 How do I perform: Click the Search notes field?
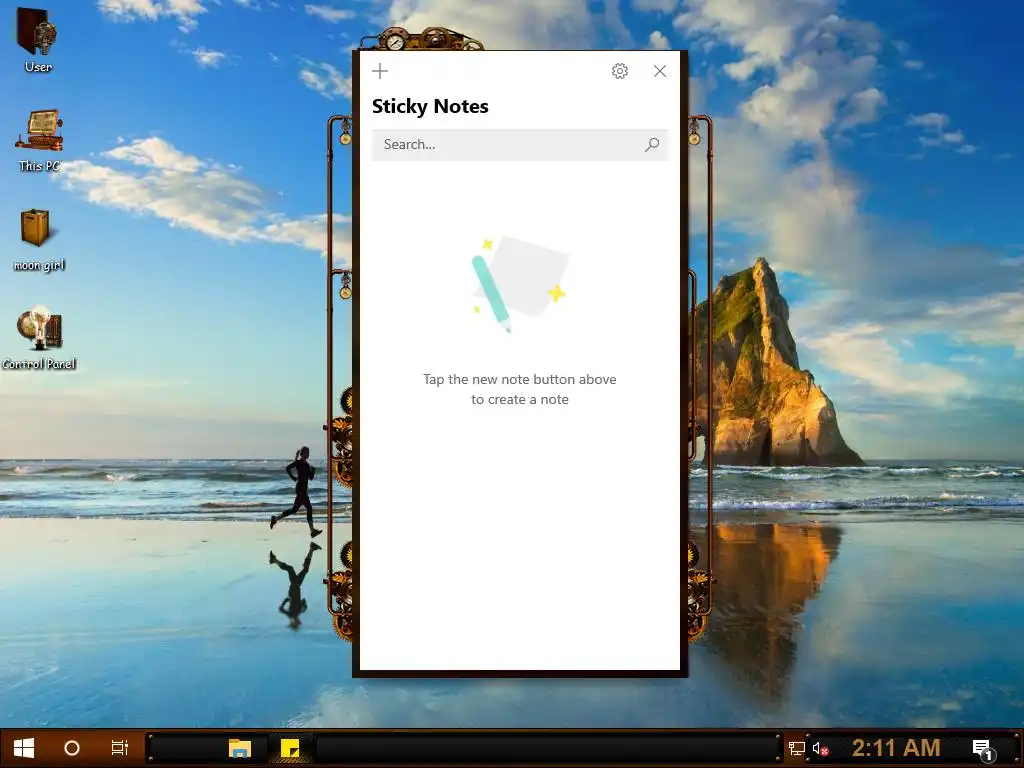520,144
